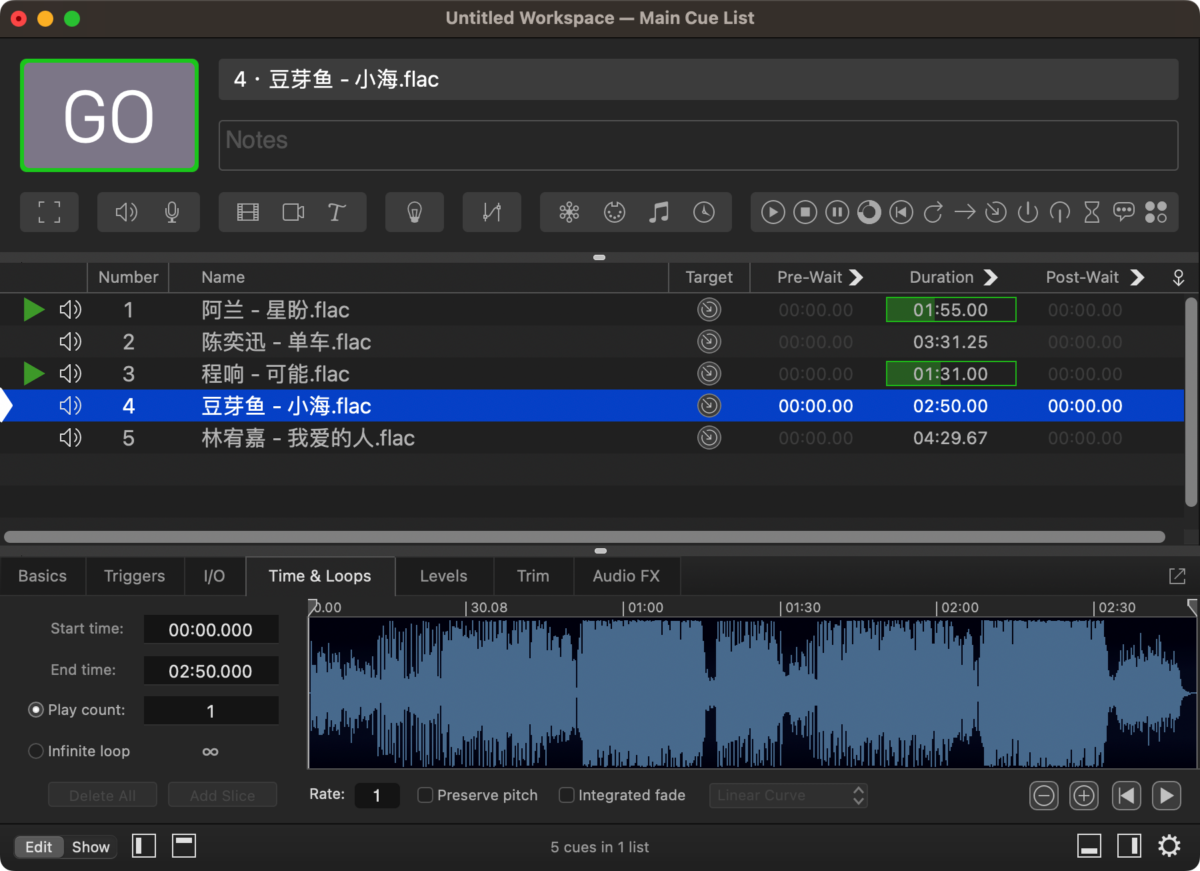Toggle the left sidebar panel
The height and width of the screenshot is (871, 1200).
144,846
